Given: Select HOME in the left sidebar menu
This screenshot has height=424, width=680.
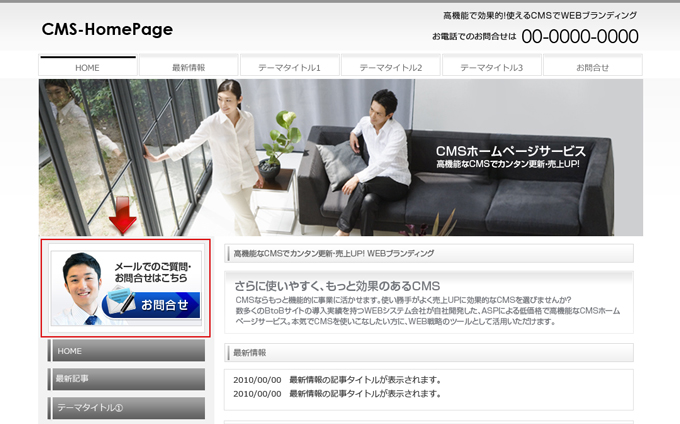Looking at the screenshot, I should tap(126, 351).
